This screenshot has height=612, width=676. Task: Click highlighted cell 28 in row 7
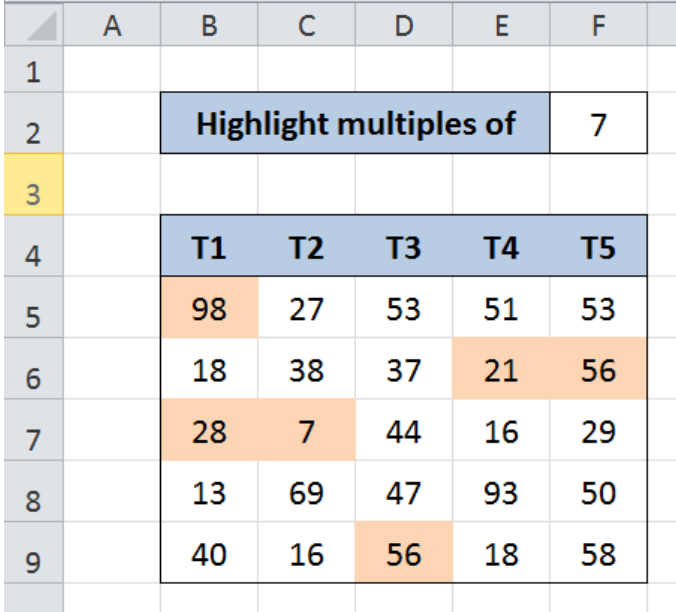(x=209, y=430)
